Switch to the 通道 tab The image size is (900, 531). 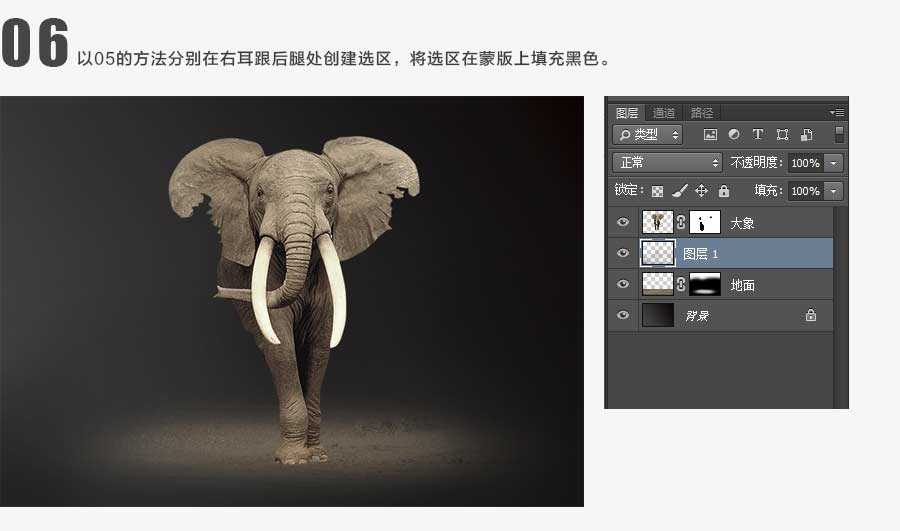tap(664, 113)
